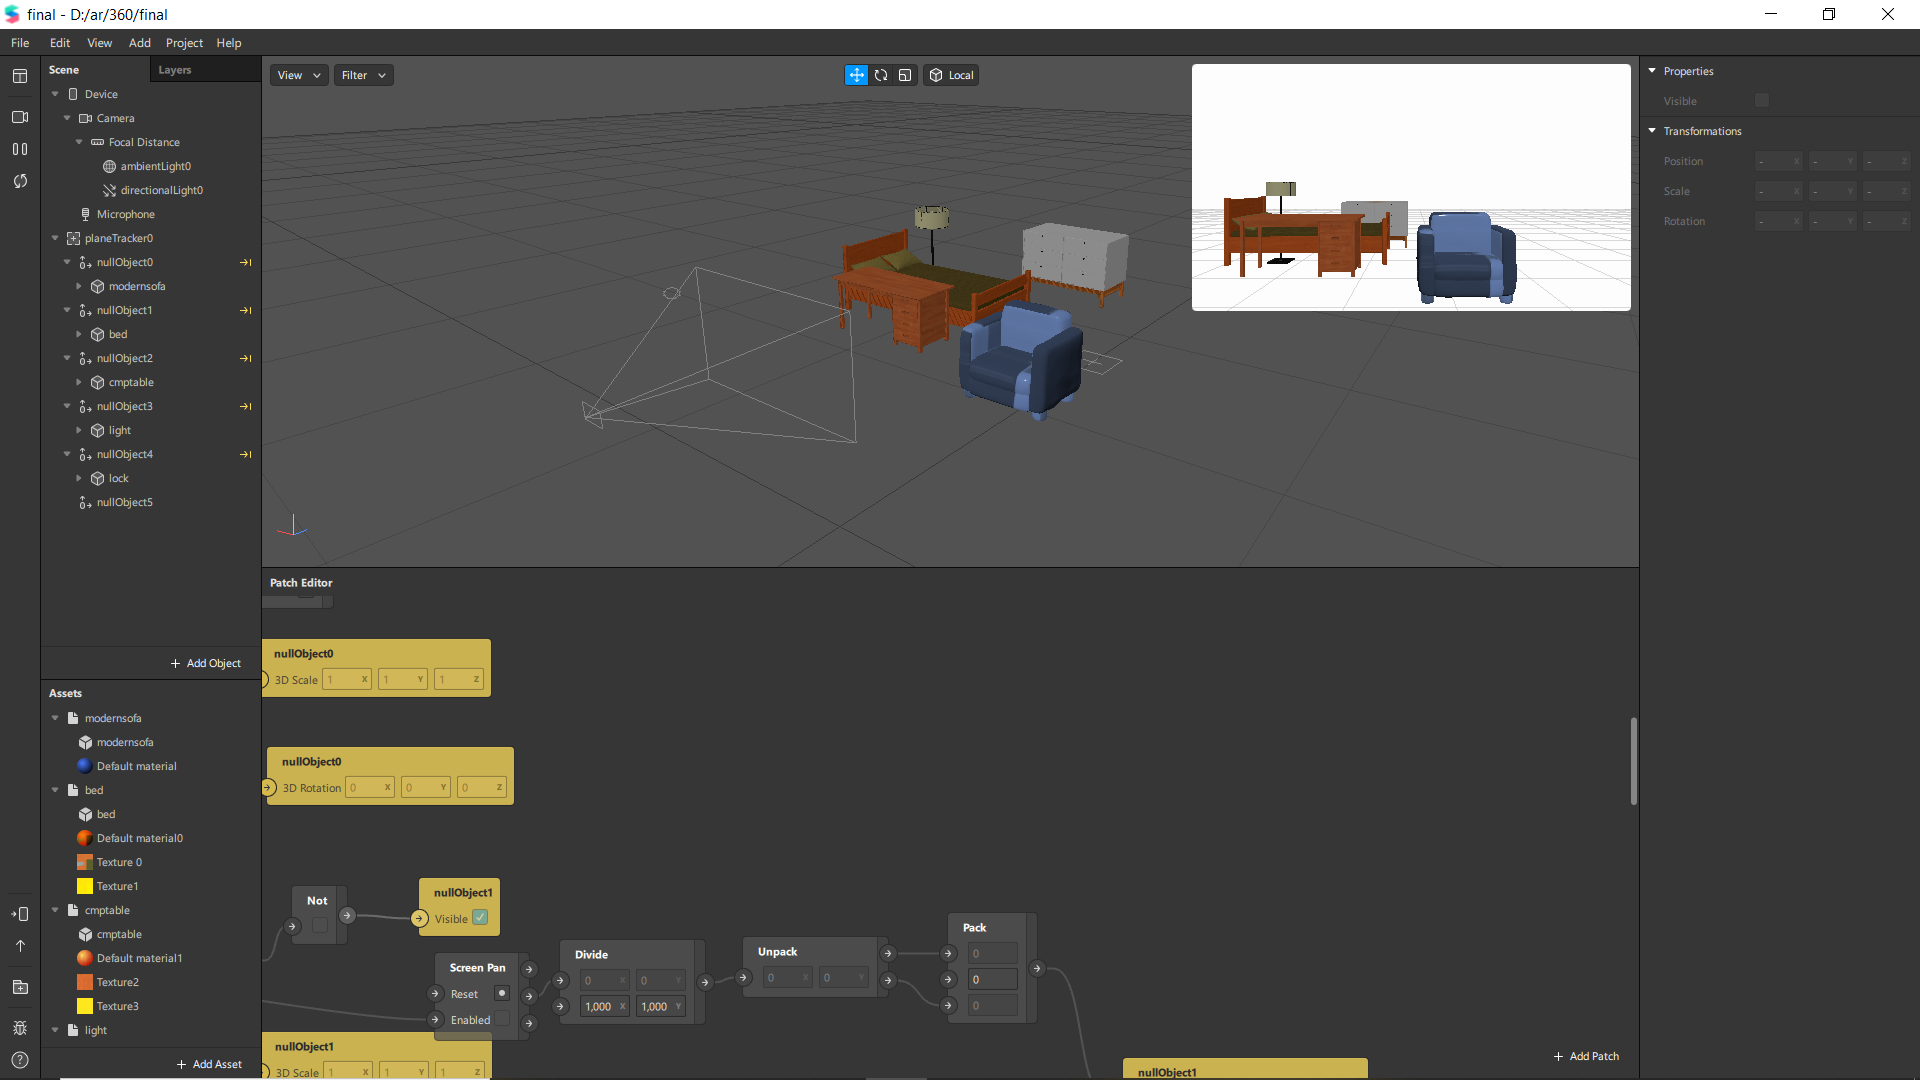Open the Project menu
The width and height of the screenshot is (1920, 1080).
coord(184,43)
